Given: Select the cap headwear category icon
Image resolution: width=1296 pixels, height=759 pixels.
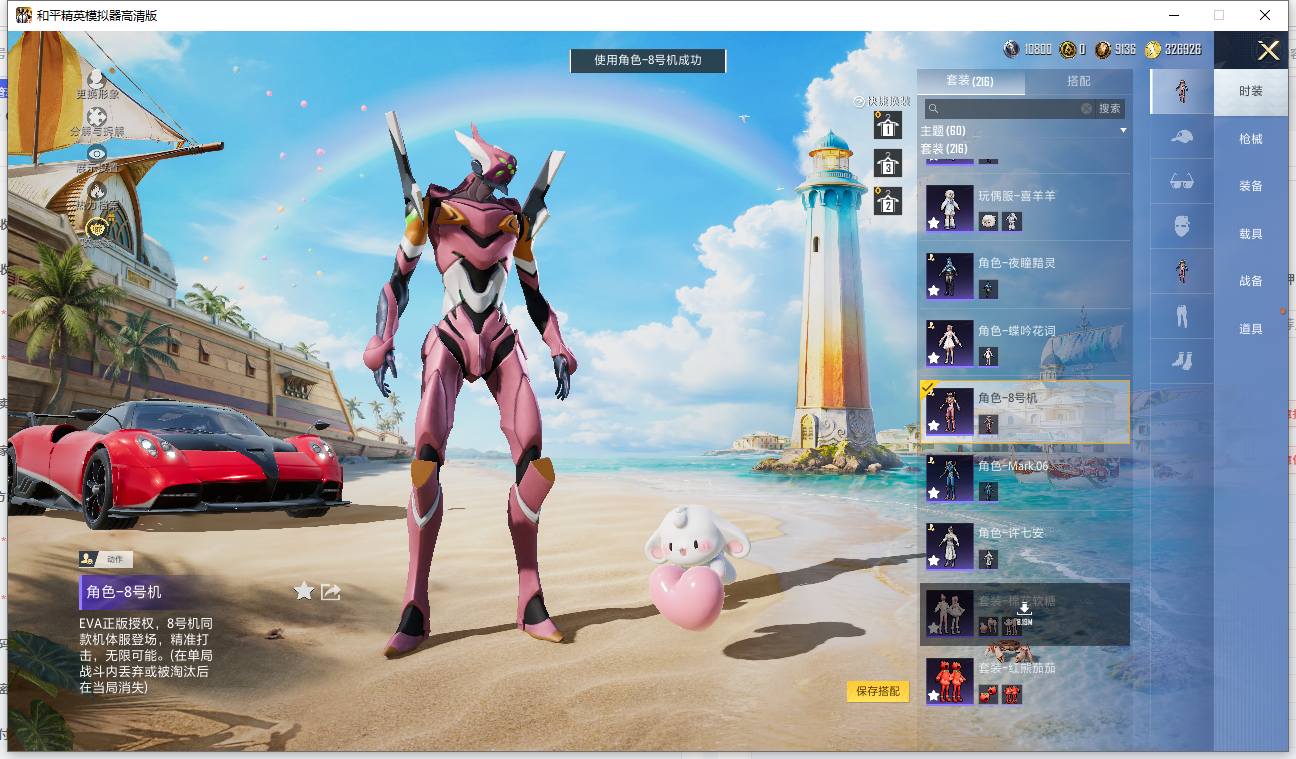Looking at the screenshot, I should tap(1182, 136).
